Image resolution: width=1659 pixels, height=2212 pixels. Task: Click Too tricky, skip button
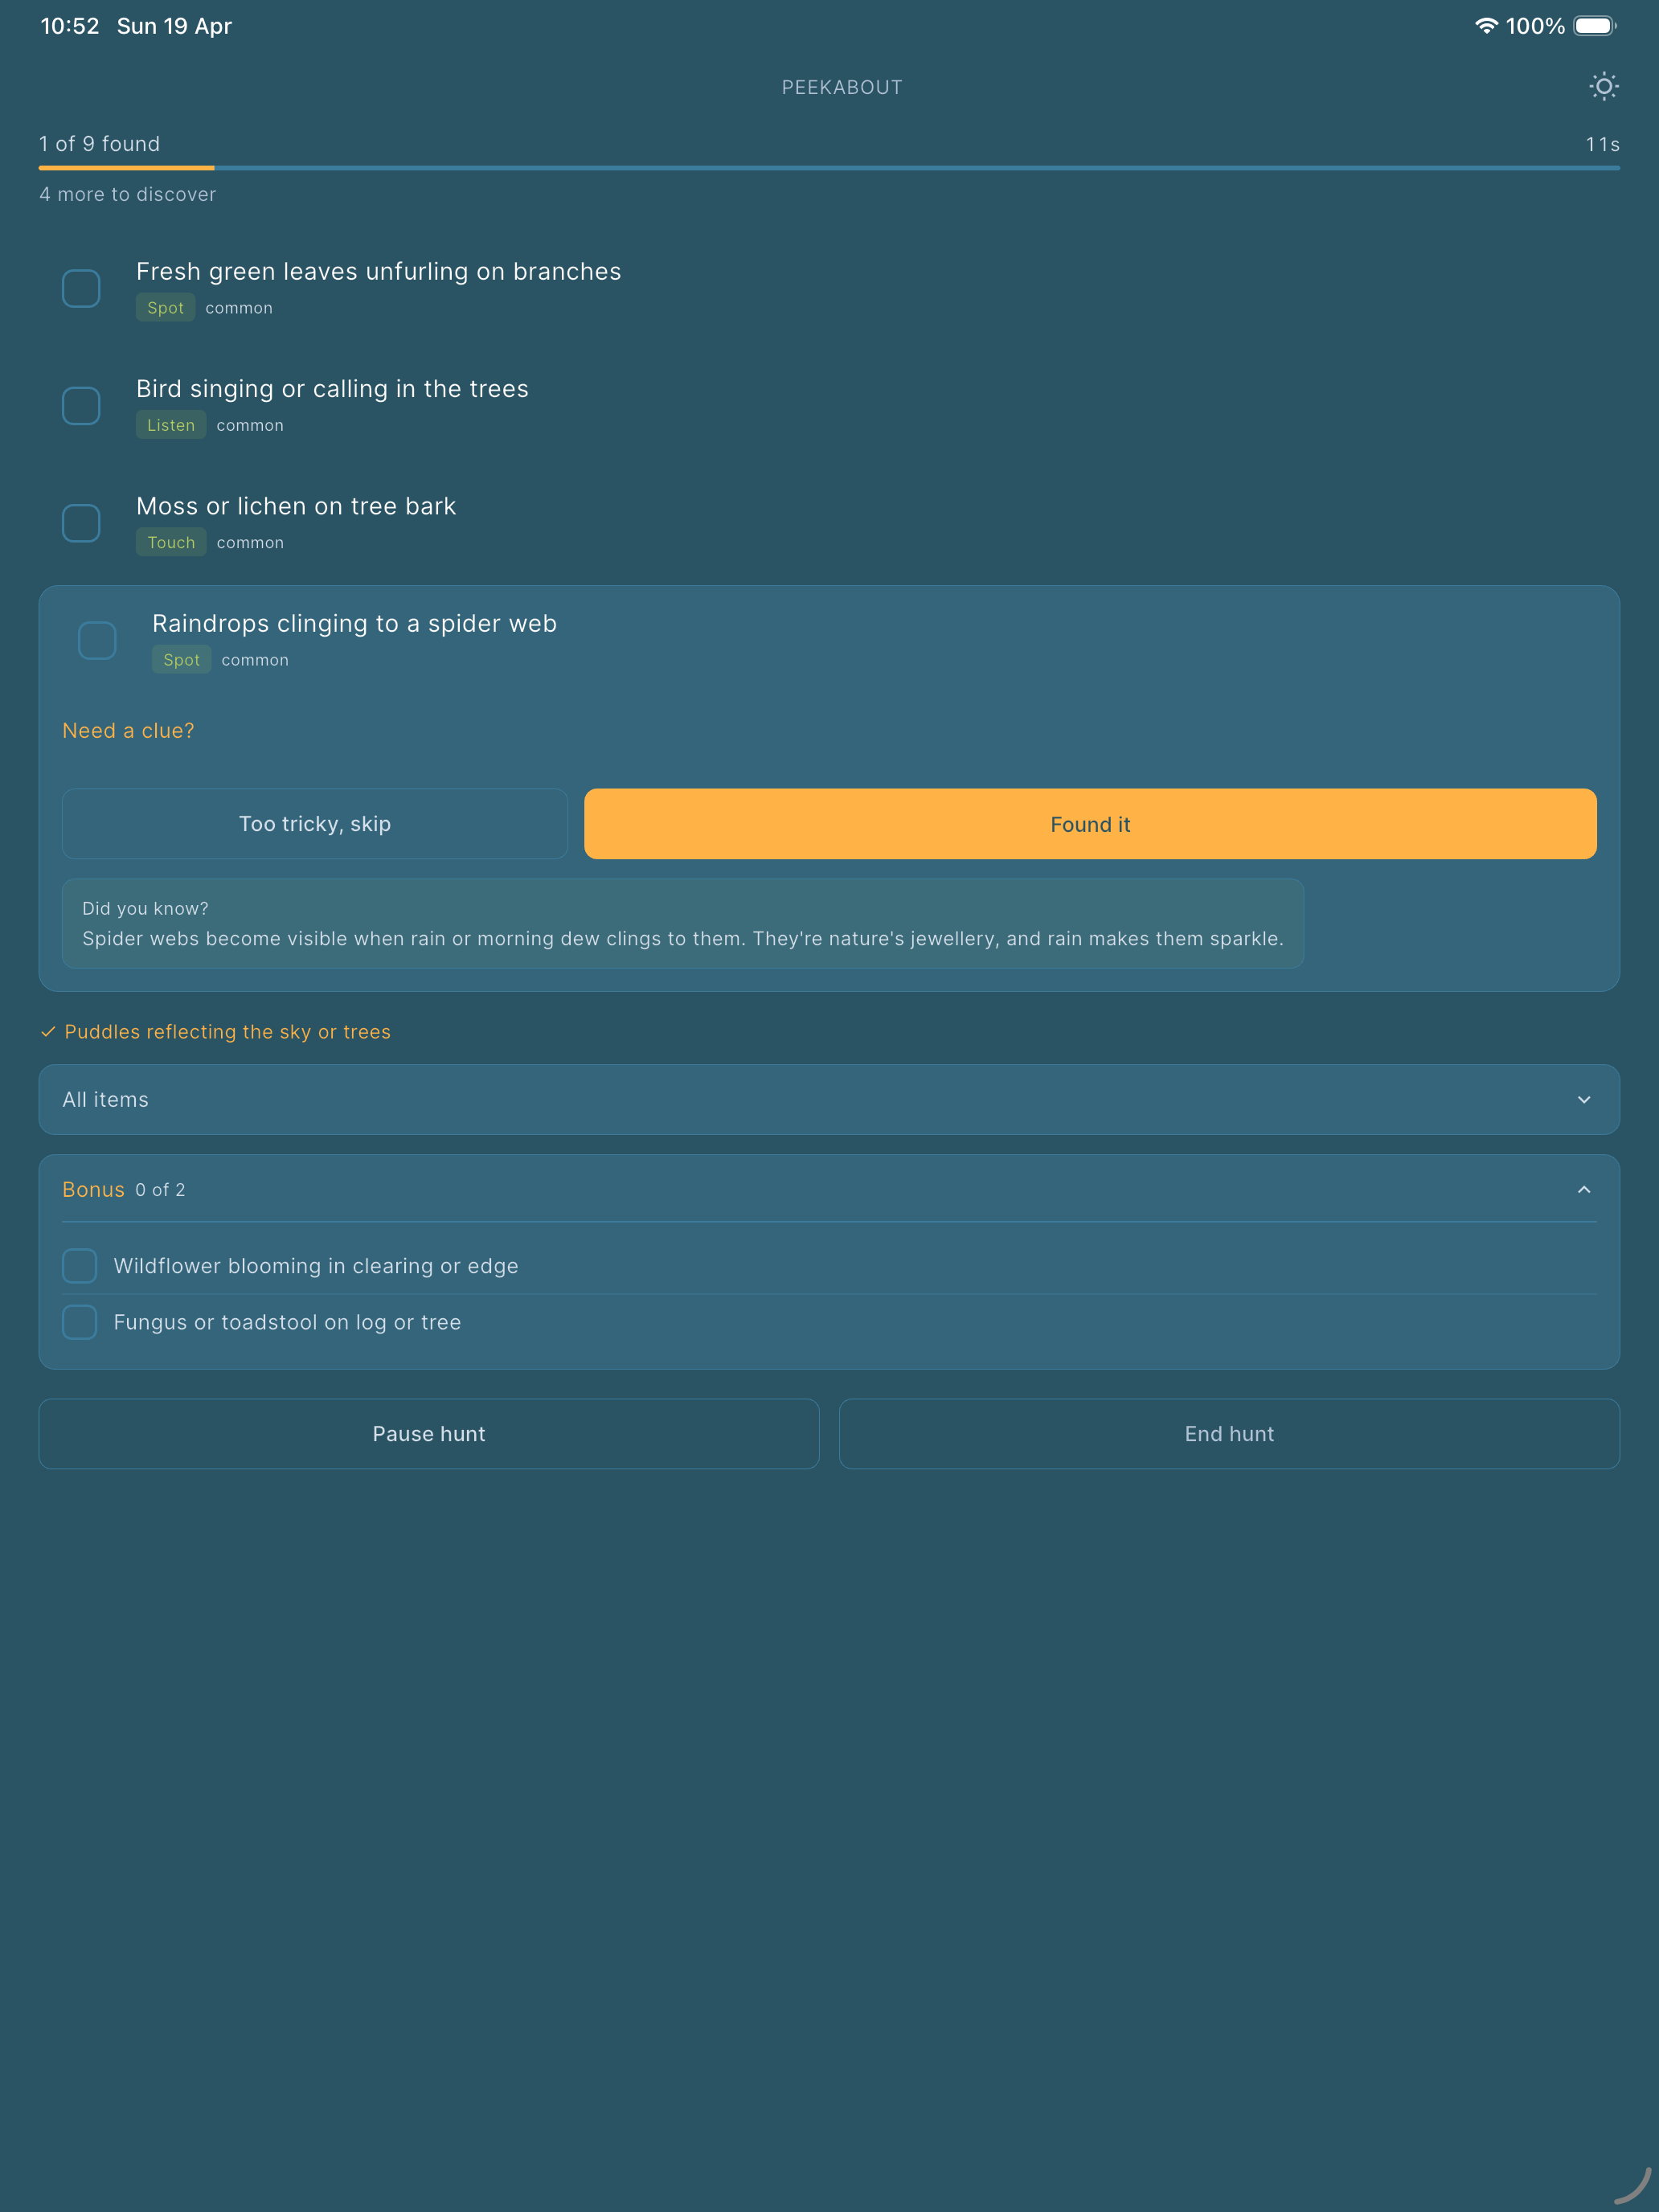click(x=315, y=824)
